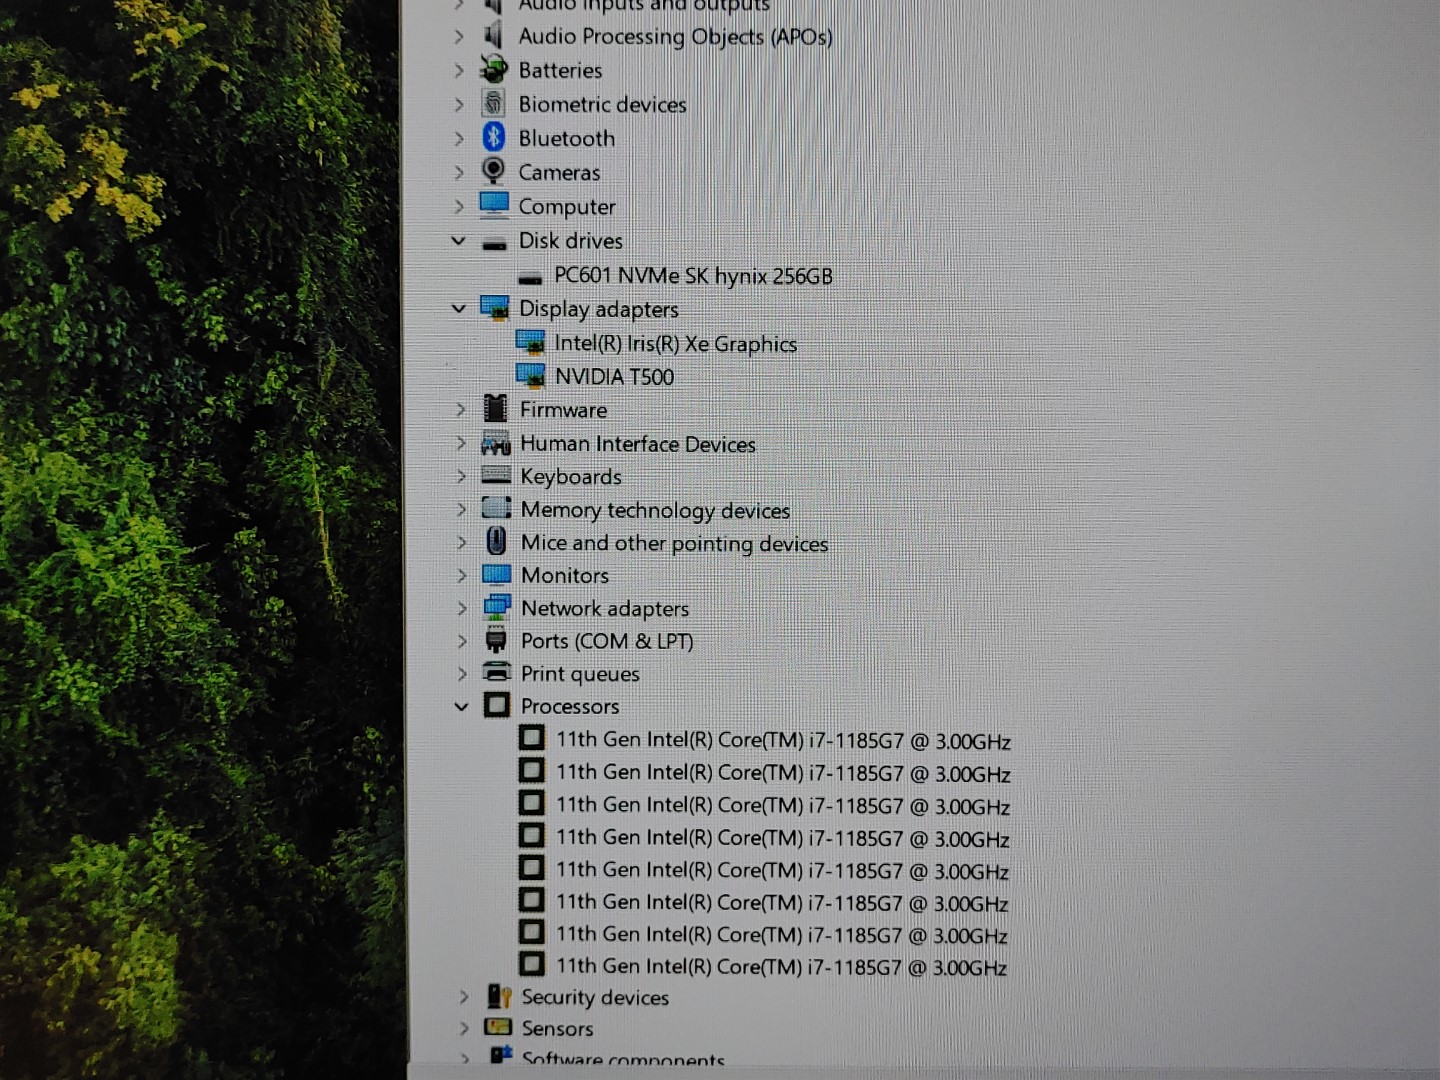Click the Ports (COM & LPT) icon

(496, 640)
